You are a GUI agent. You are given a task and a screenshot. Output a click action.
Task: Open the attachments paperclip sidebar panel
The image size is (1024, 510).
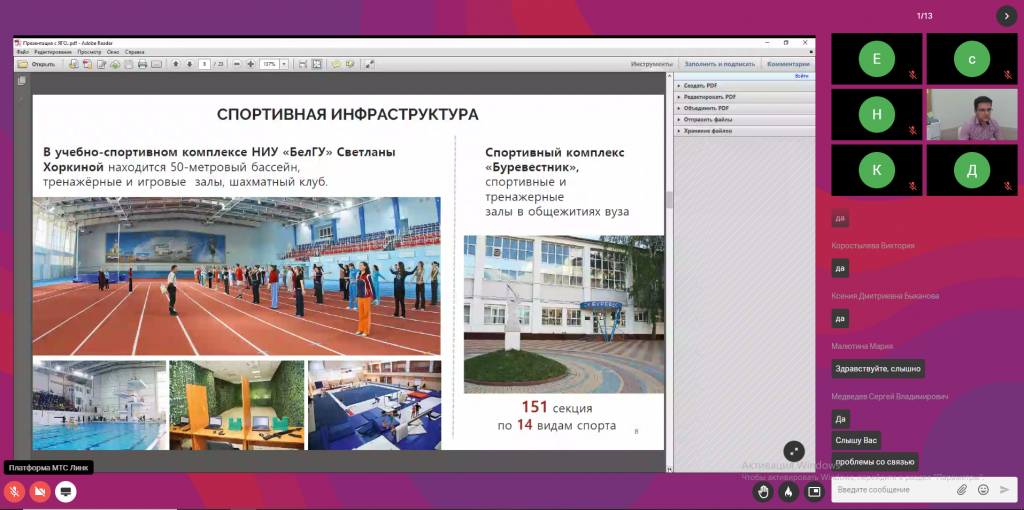point(22,98)
